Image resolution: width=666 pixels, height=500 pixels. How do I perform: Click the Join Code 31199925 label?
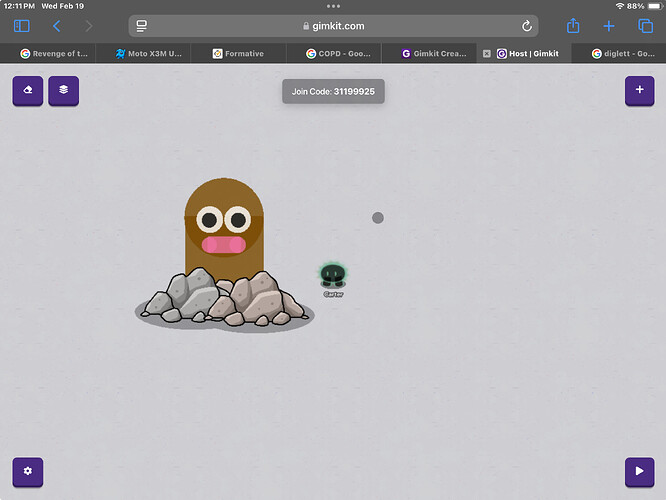click(x=333, y=91)
